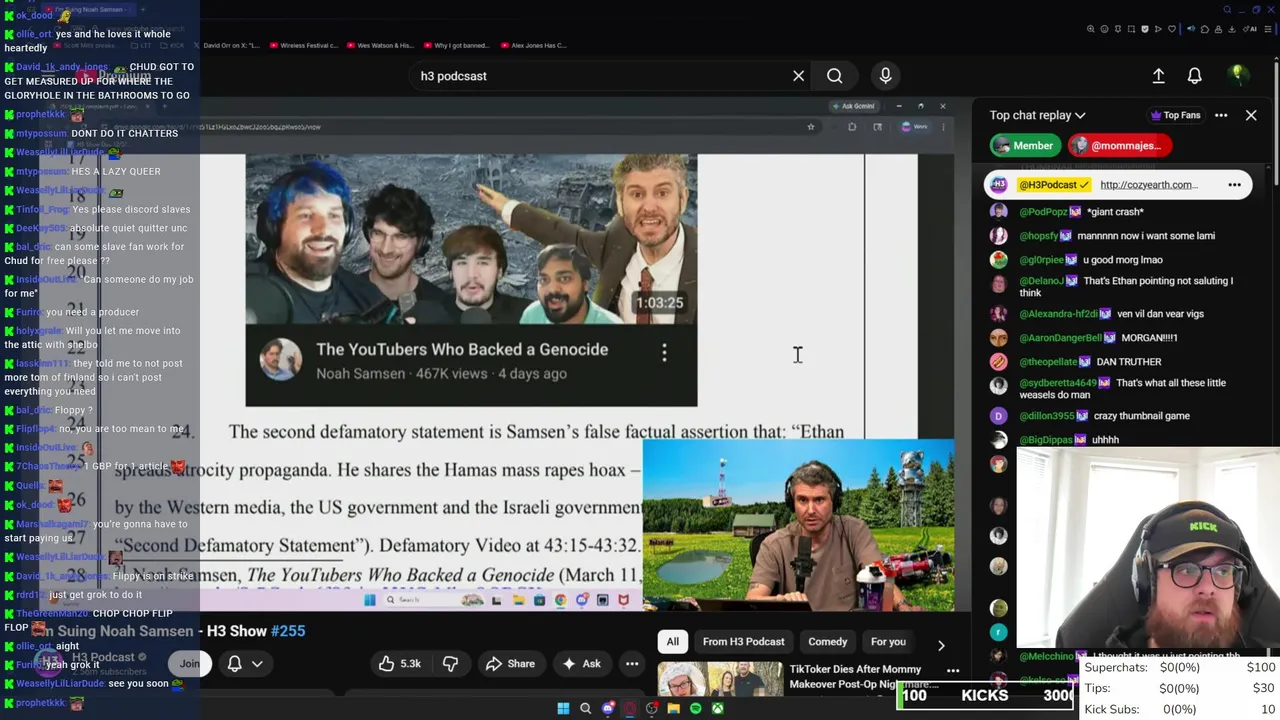Open the YouTube upload/create icon
The width and height of the screenshot is (1280, 720).
click(1158, 76)
